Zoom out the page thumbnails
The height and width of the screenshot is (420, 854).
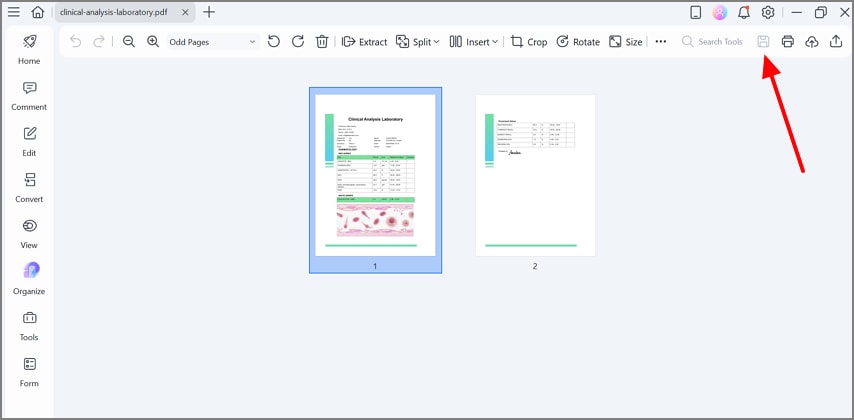pyautogui.click(x=129, y=41)
